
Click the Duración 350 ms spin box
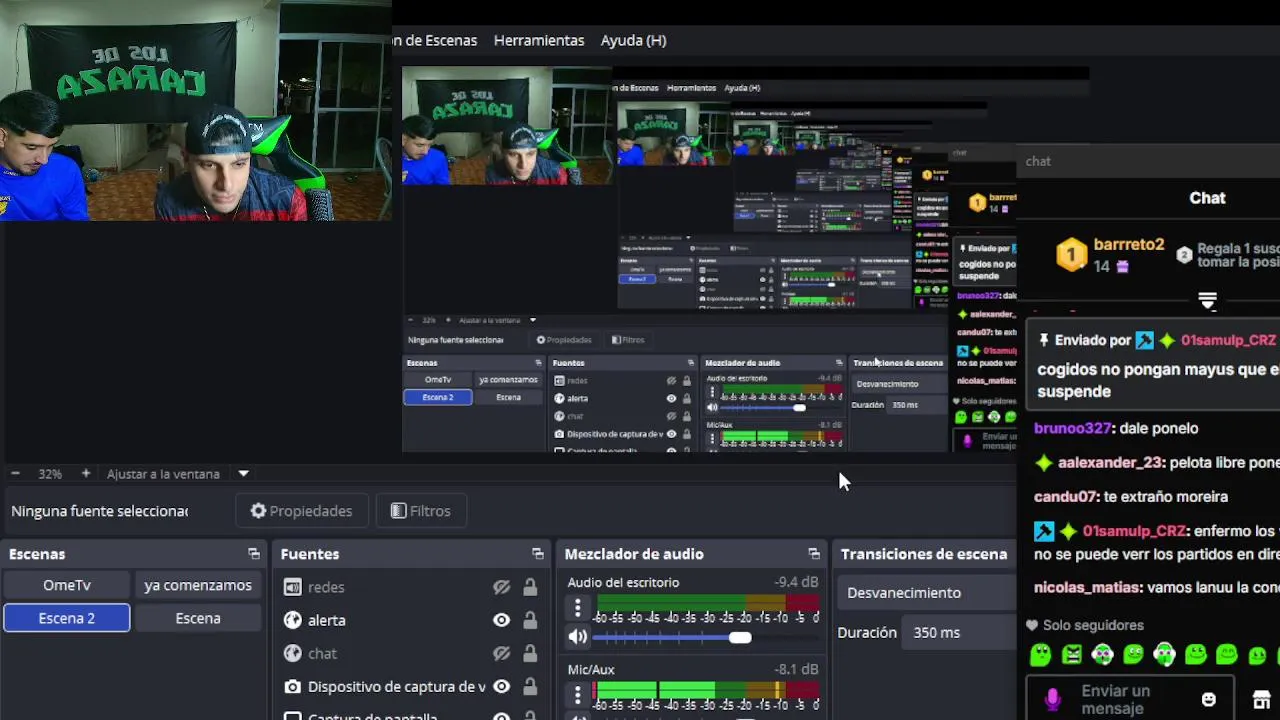coord(960,632)
